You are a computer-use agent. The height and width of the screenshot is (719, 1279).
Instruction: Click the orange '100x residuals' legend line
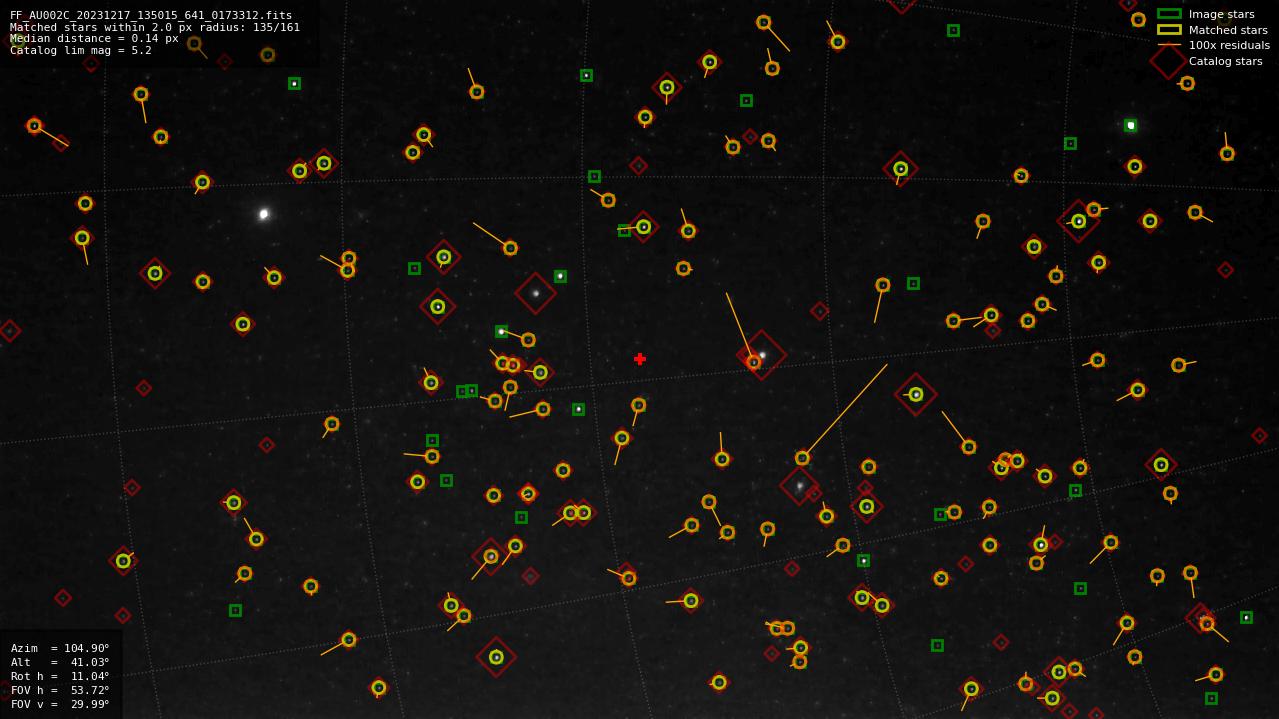tap(1169, 45)
